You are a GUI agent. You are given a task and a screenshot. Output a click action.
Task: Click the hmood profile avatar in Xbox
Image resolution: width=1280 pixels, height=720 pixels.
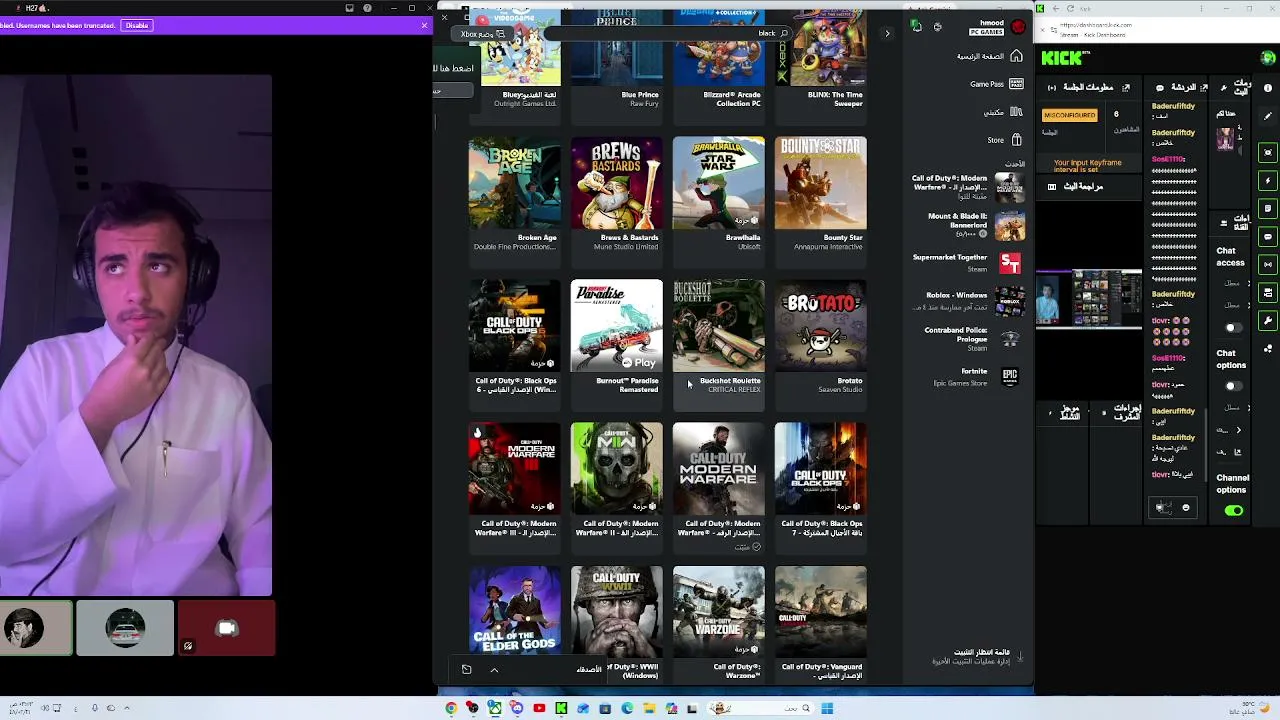(1018, 27)
